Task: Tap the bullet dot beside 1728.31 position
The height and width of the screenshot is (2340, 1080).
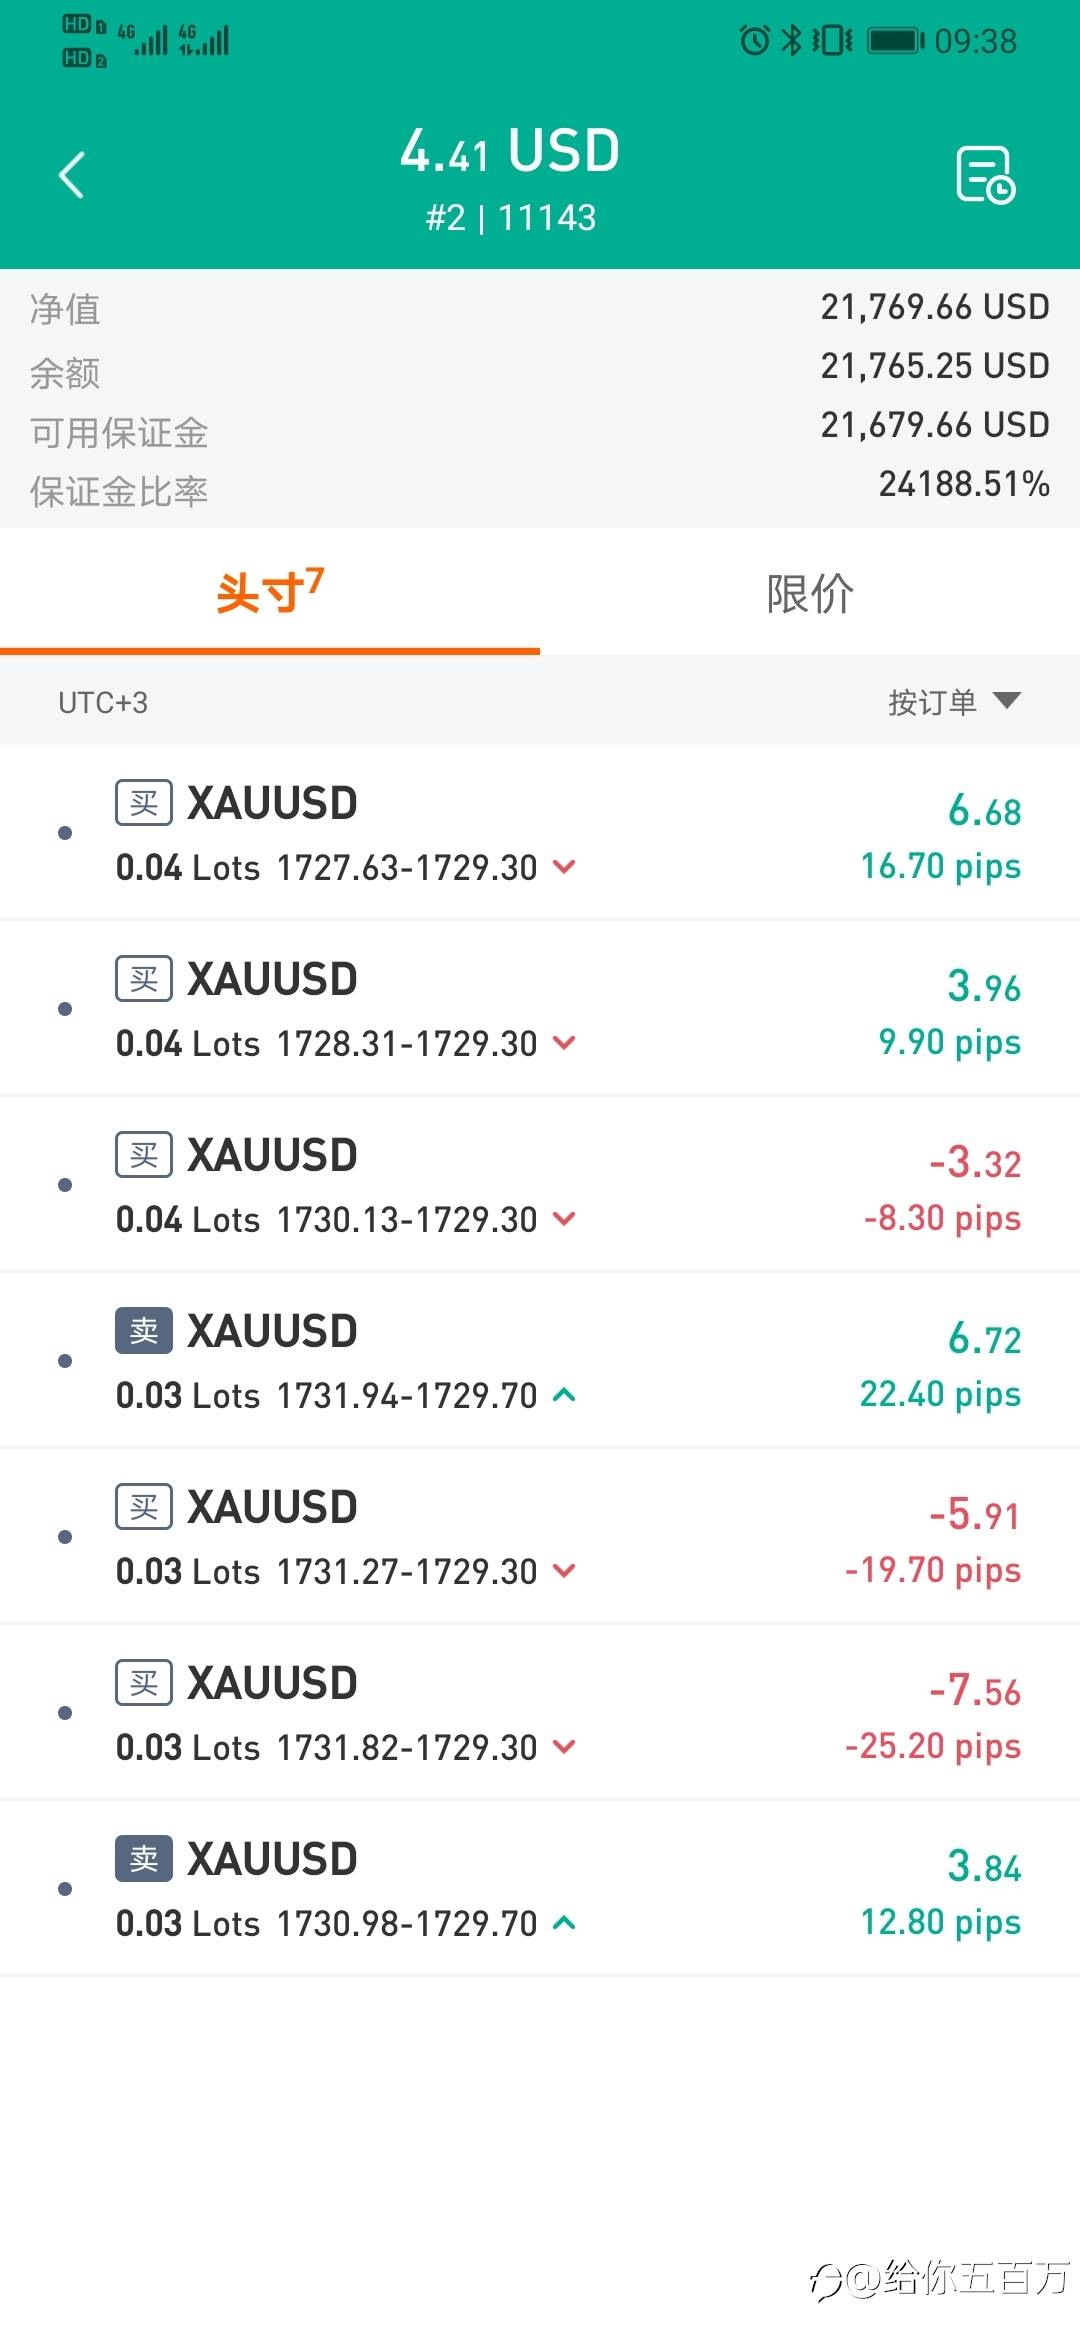Action: 65,1009
